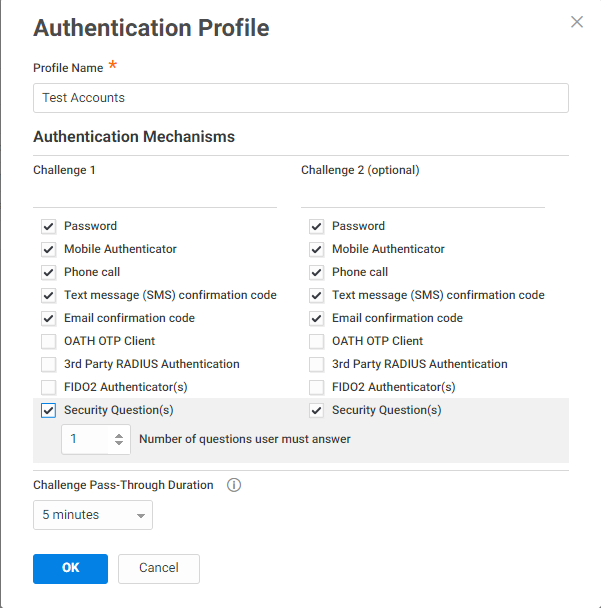This screenshot has width=601, height=608.
Task: Untick Email confirmation code in Challenge 2
Action: pyautogui.click(x=316, y=318)
